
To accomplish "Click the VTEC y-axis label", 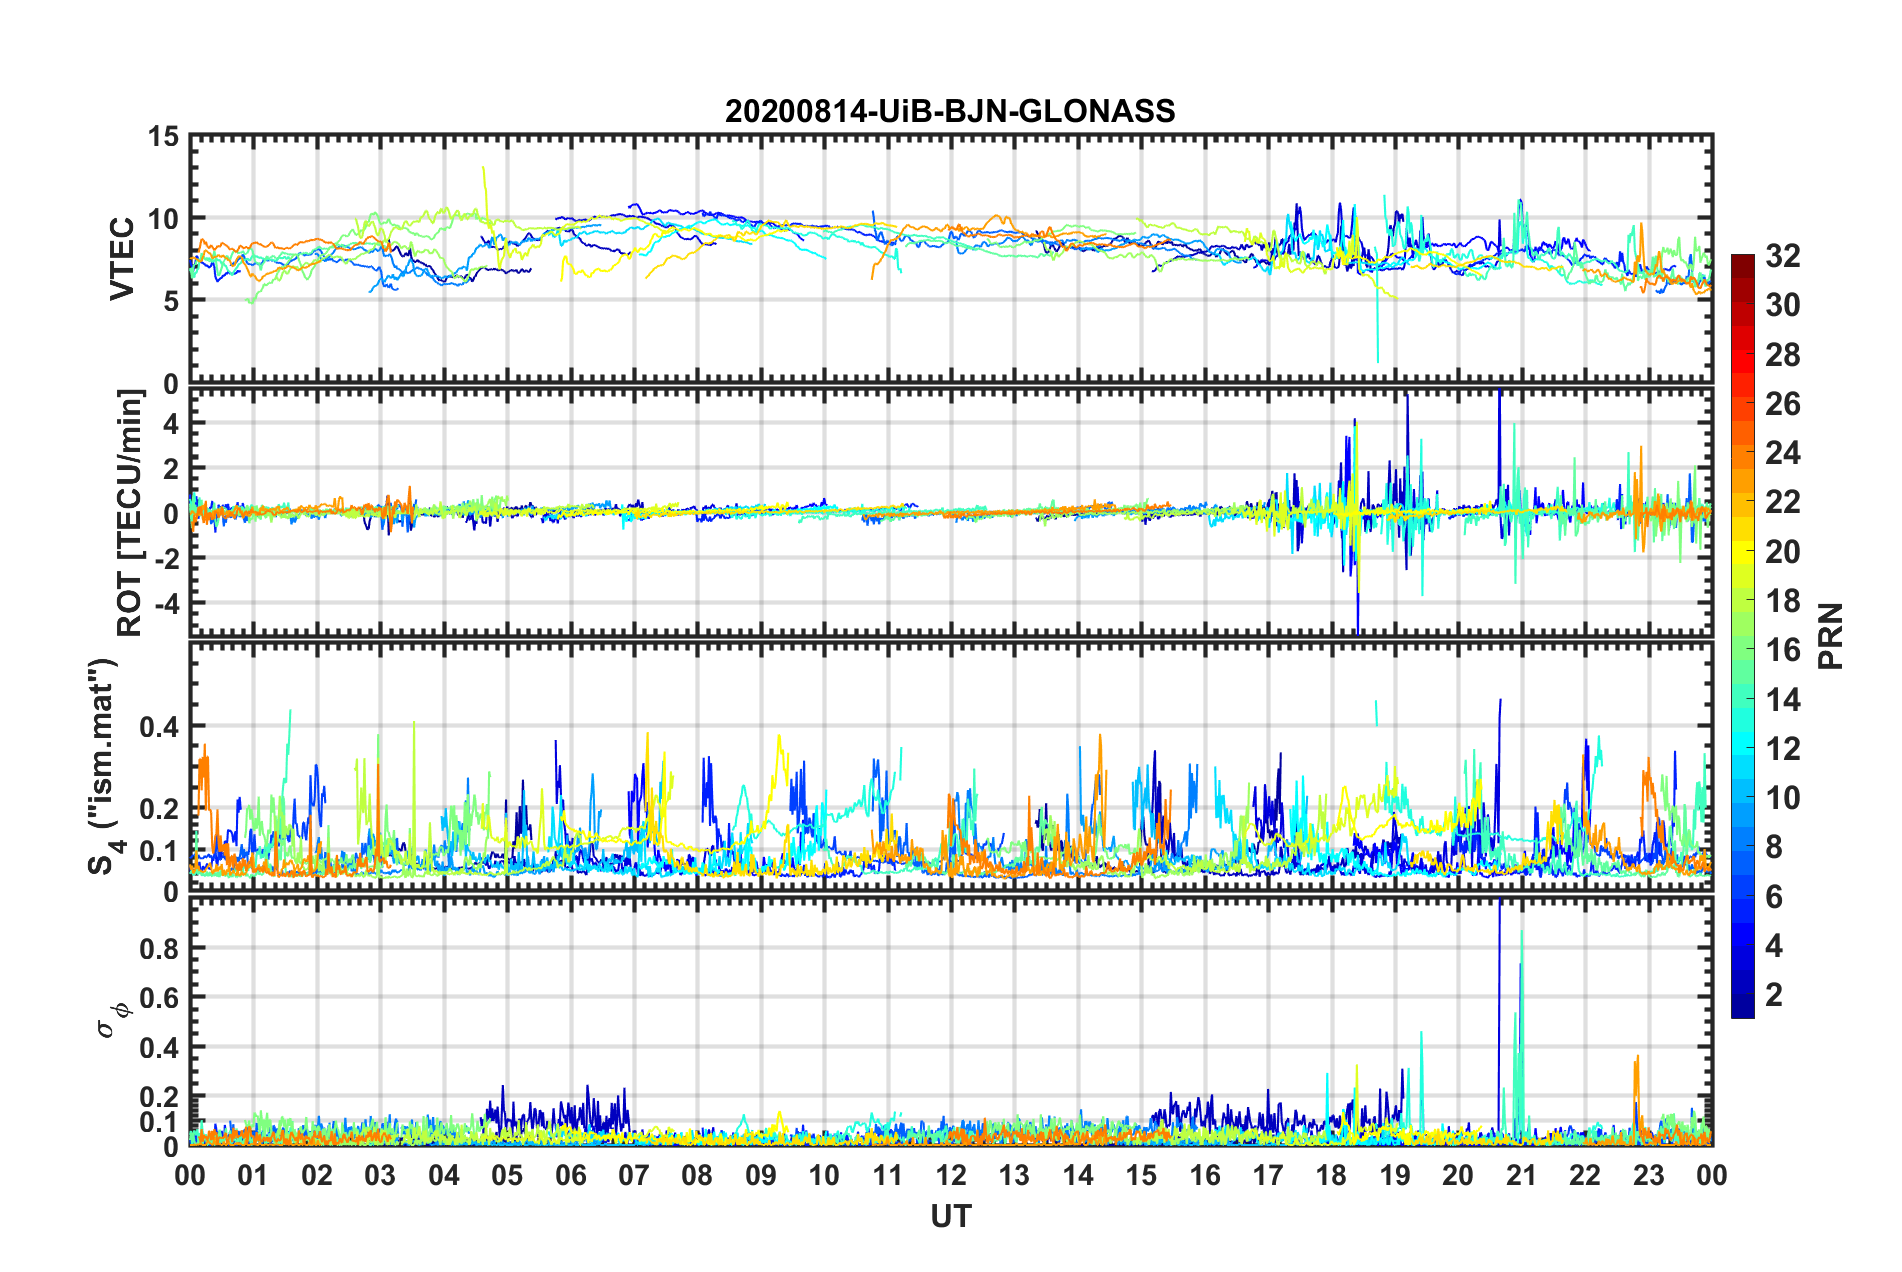I will (122, 259).
